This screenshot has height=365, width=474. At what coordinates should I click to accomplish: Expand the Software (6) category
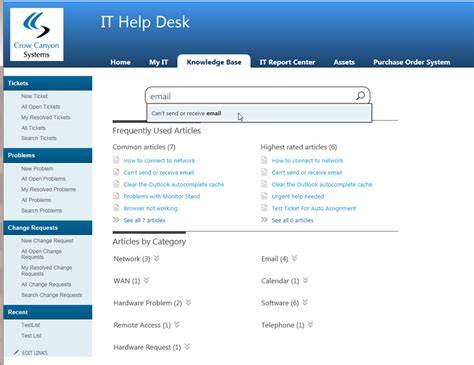(305, 302)
